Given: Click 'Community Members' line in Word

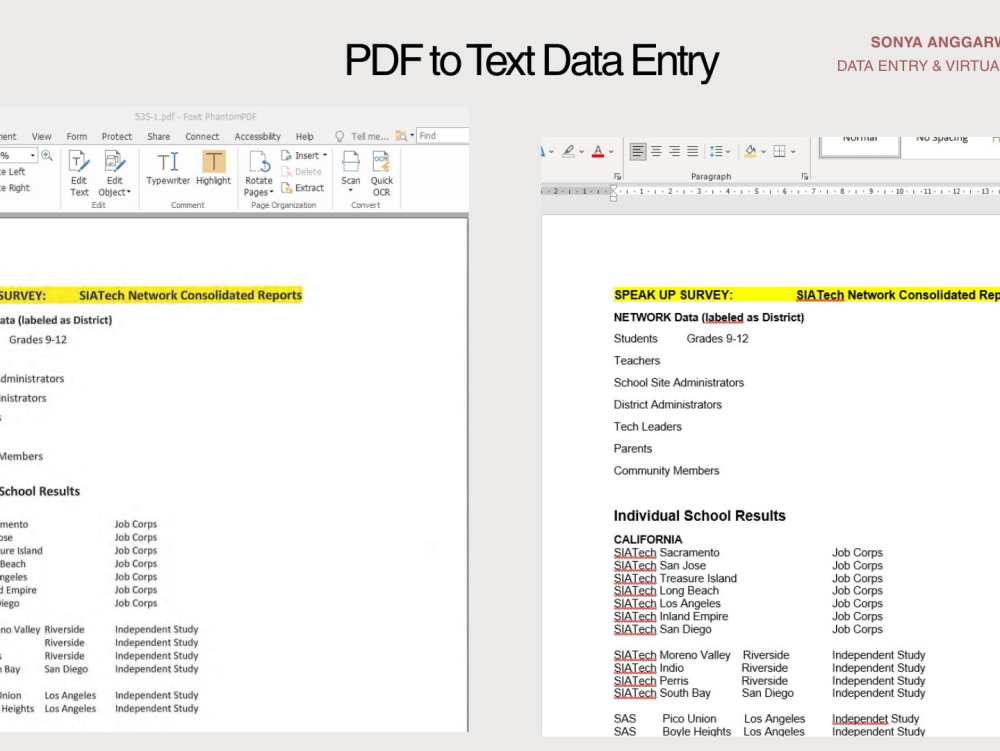Looking at the screenshot, I should pos(666,470).
